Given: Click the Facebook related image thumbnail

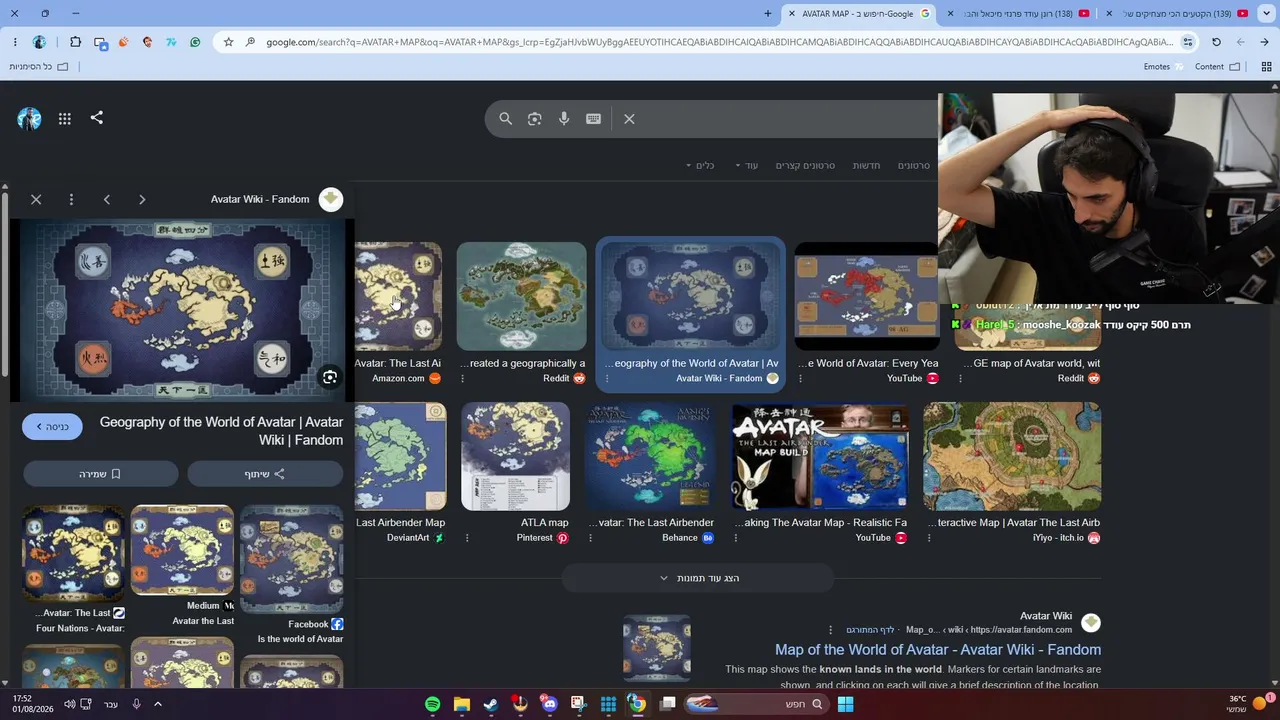Looking at the screenshot, I should 292,559.
